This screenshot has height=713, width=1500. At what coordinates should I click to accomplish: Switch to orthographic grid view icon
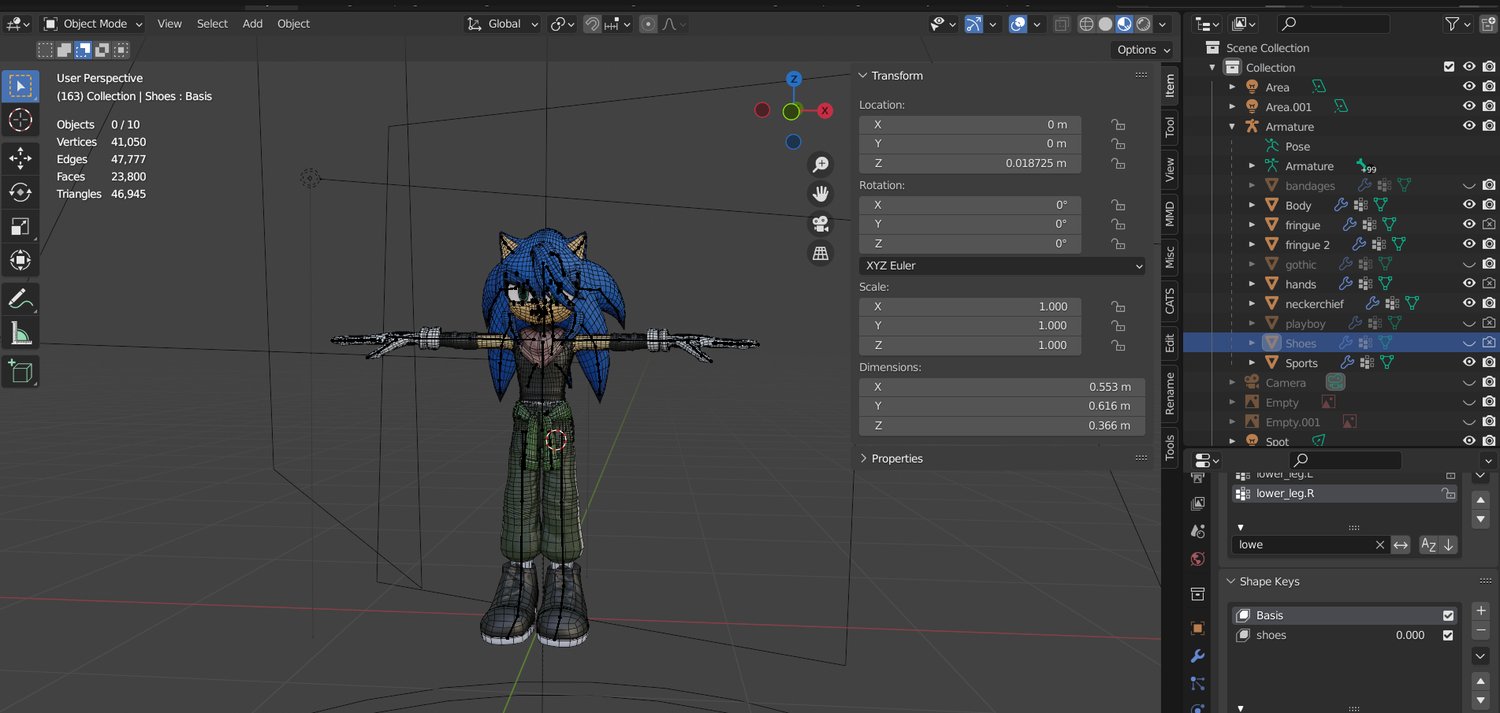click(x=821, y=254)
